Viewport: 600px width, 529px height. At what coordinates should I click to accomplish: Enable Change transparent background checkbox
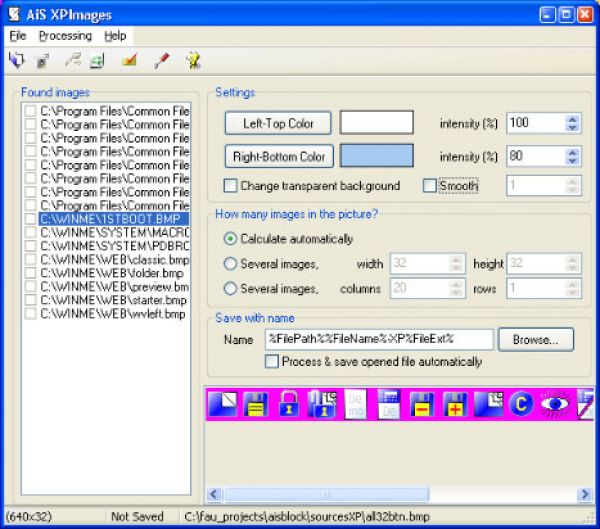(231, 186)
